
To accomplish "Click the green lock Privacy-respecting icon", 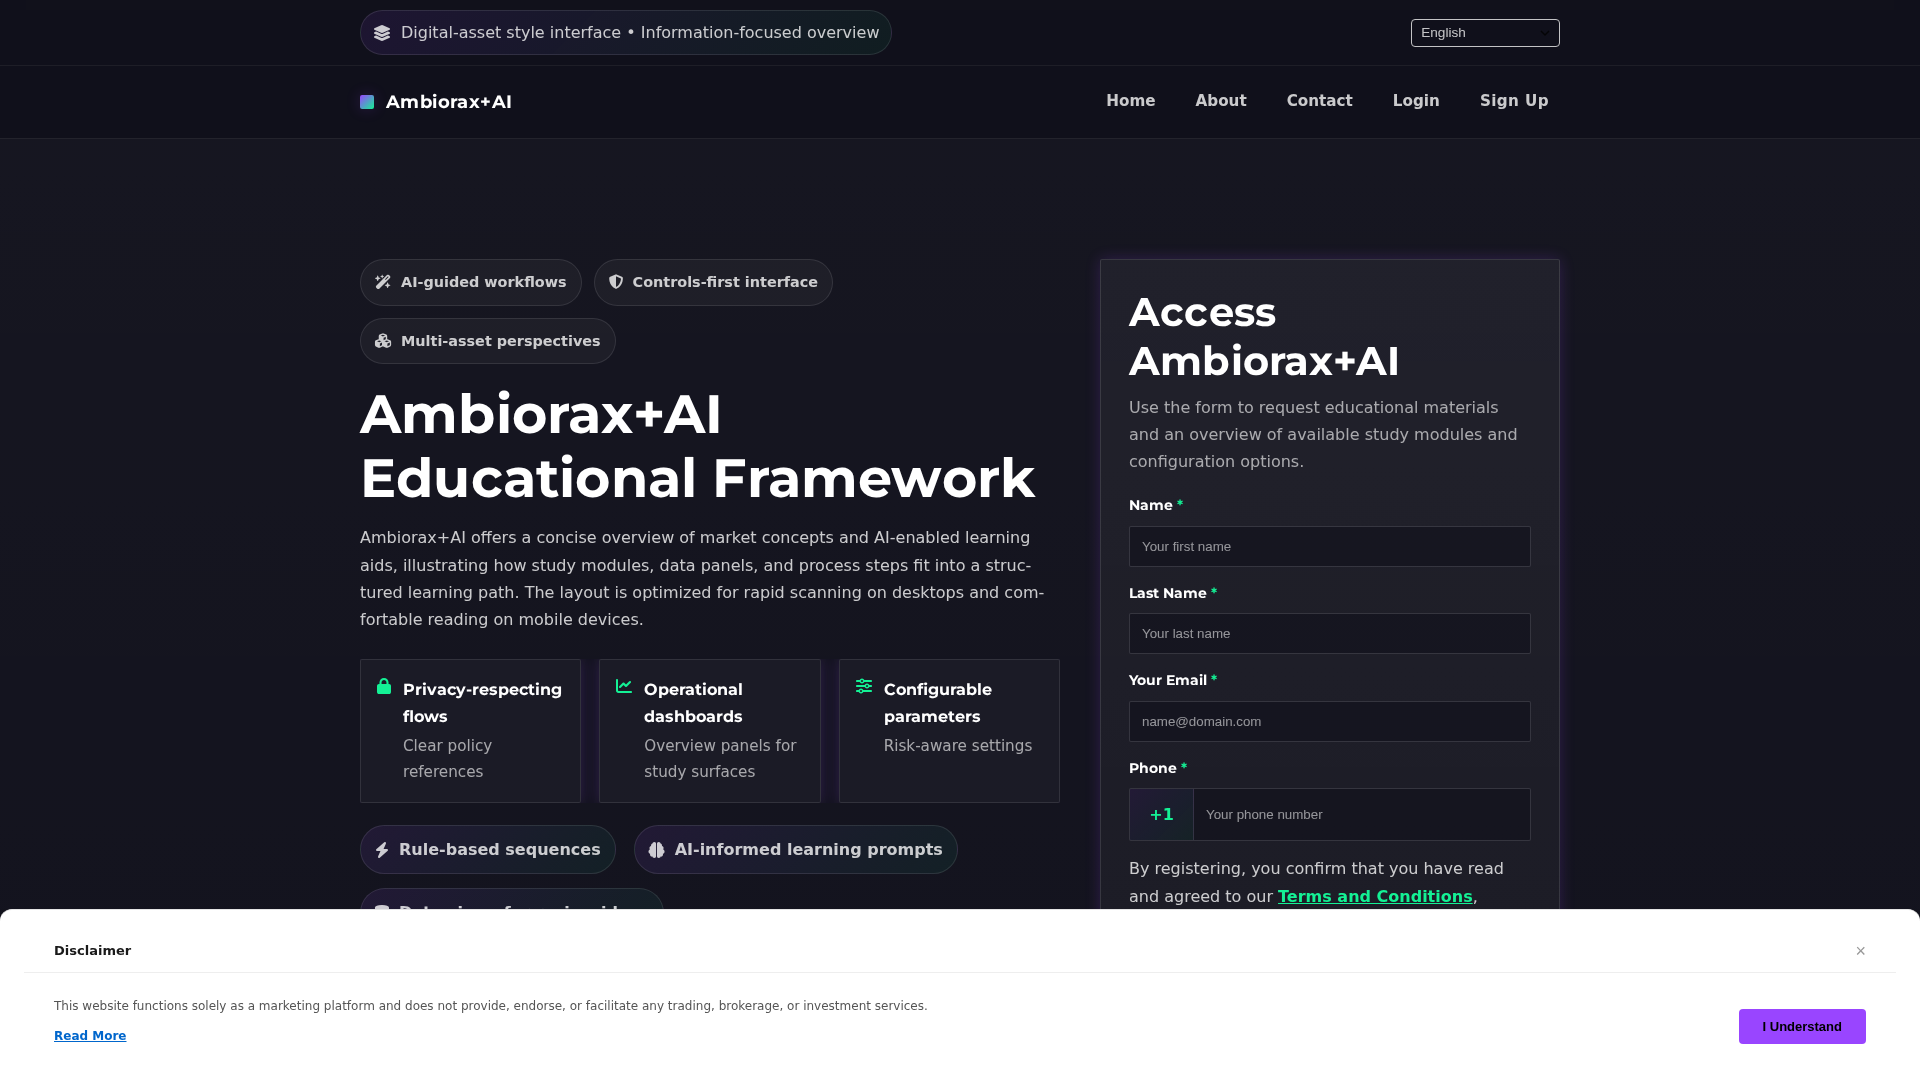I will (384, 686).
